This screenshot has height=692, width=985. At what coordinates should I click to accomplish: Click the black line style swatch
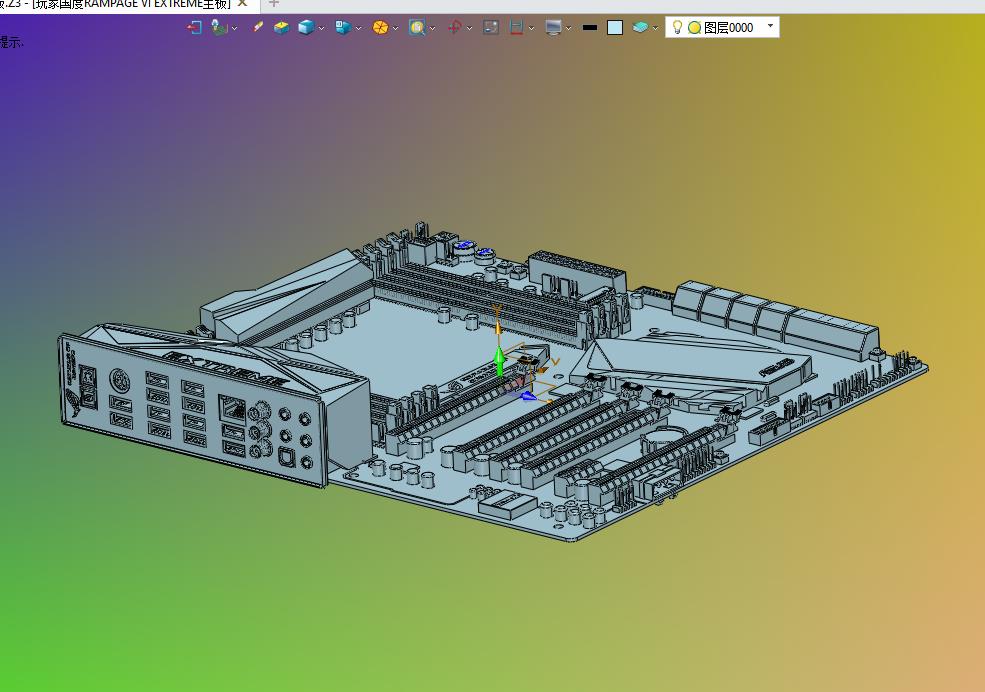pyautogui.click(x=590, y=28)
